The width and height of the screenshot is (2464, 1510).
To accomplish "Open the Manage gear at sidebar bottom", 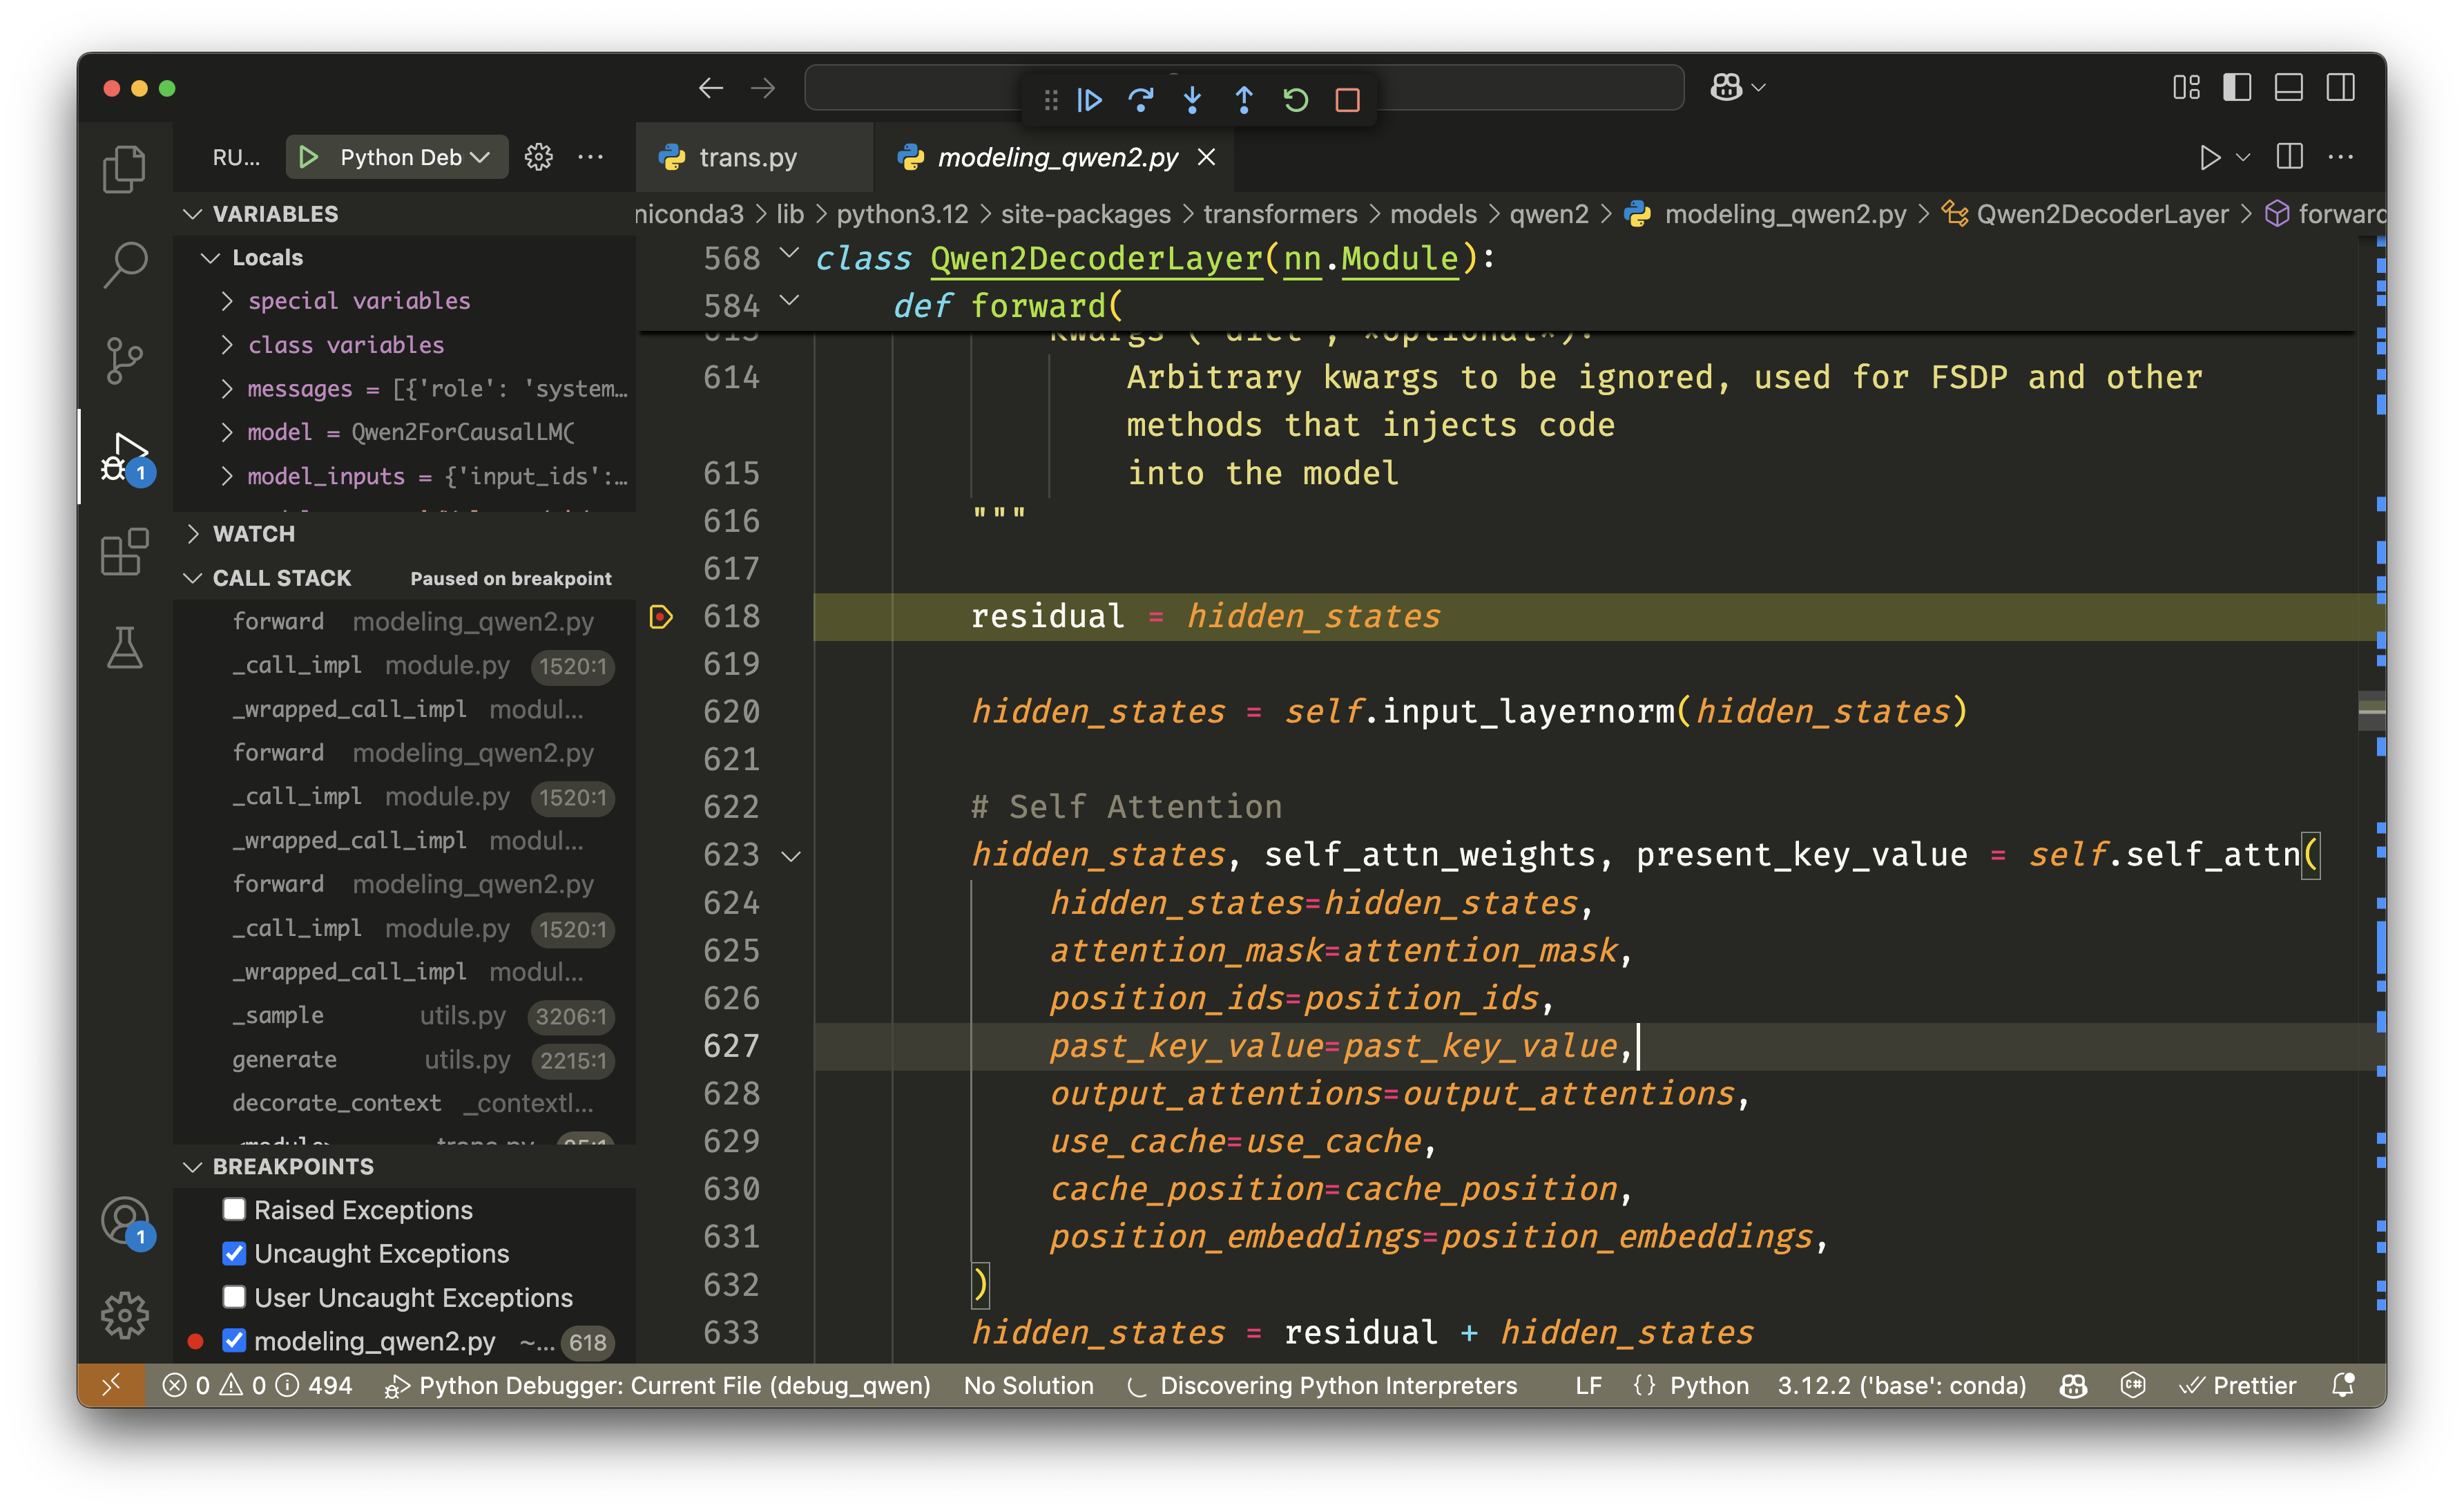I will click(x=124, y=1314).
